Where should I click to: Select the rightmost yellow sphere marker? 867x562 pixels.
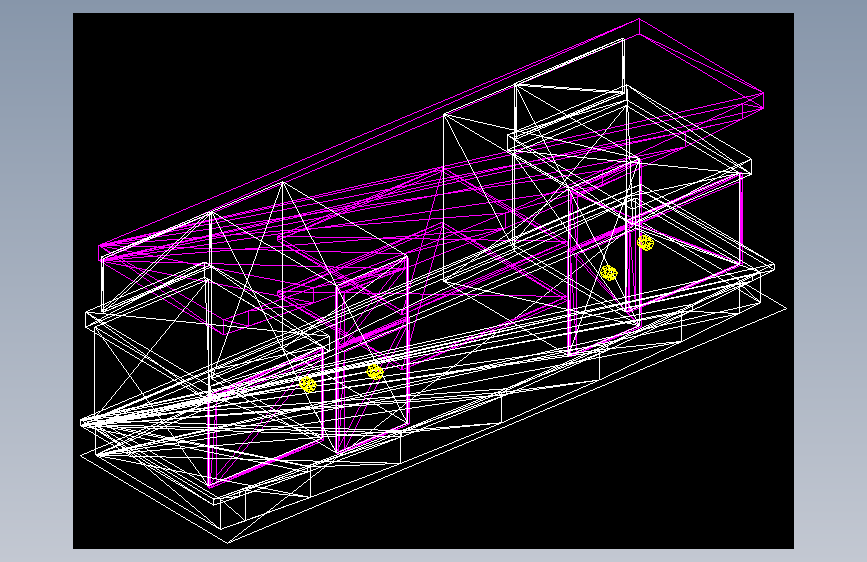point(645,243)
